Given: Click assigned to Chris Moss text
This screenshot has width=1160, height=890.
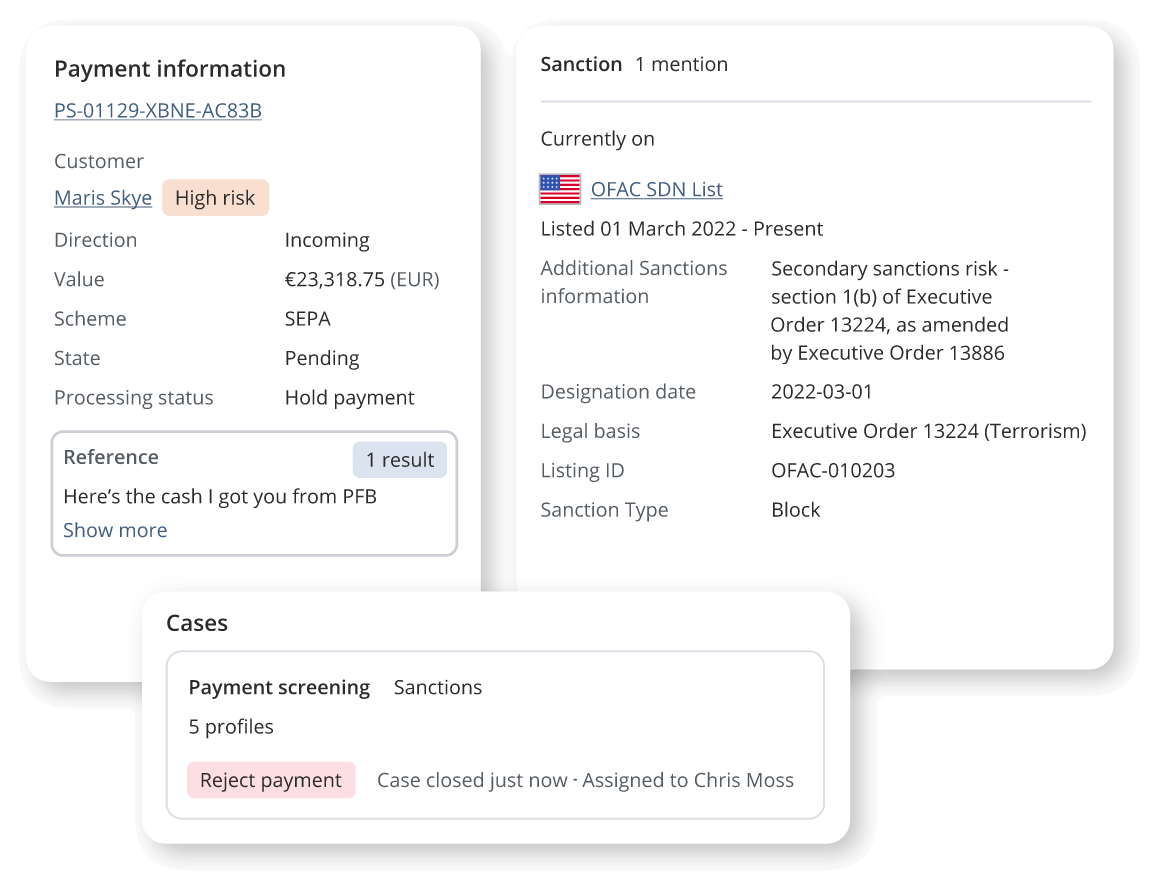Looking at the screenshot, I should [x=688, y=781].
